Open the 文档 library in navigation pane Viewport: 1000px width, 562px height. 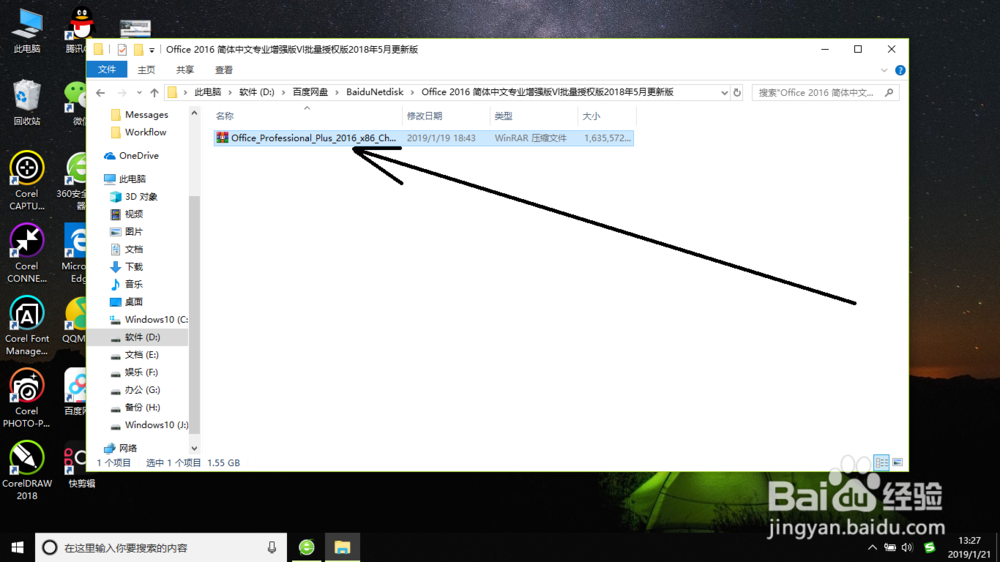tap(127, 249)
